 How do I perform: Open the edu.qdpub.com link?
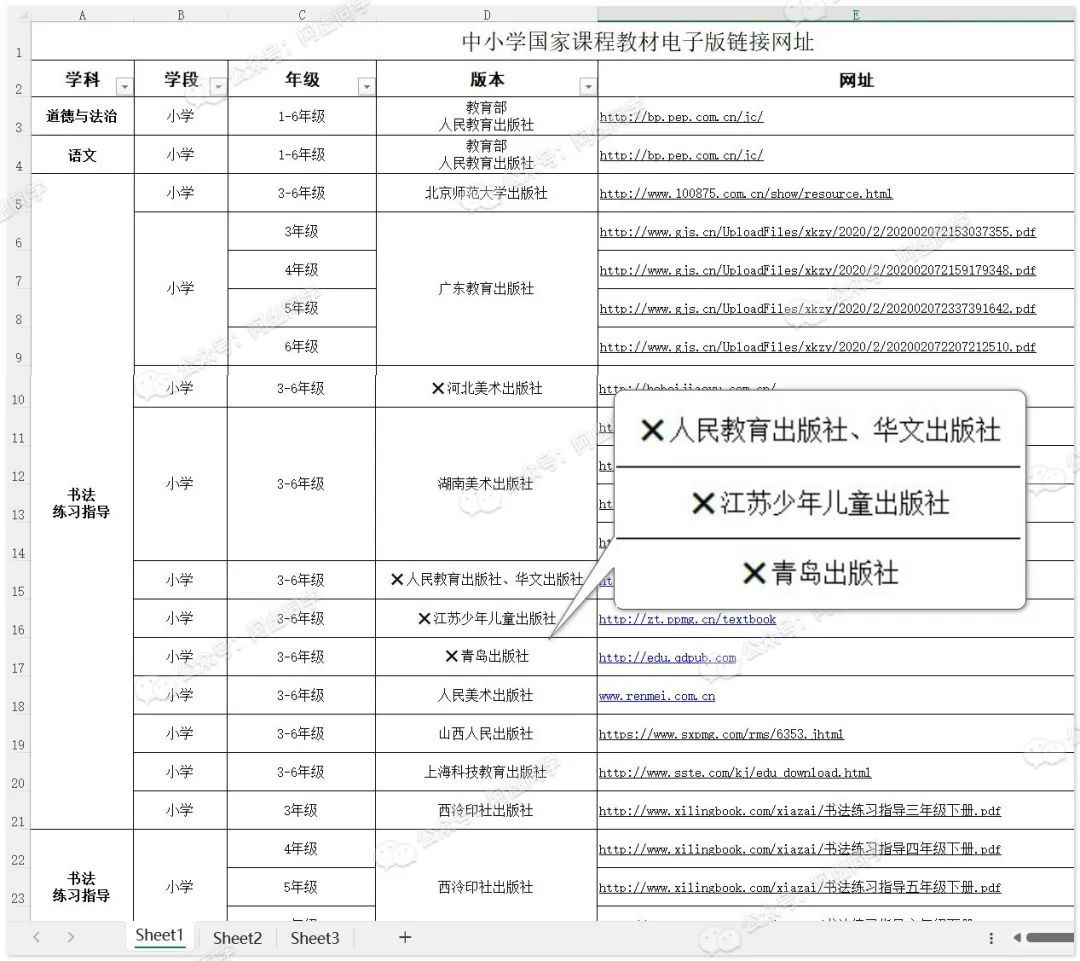(667, 658)
